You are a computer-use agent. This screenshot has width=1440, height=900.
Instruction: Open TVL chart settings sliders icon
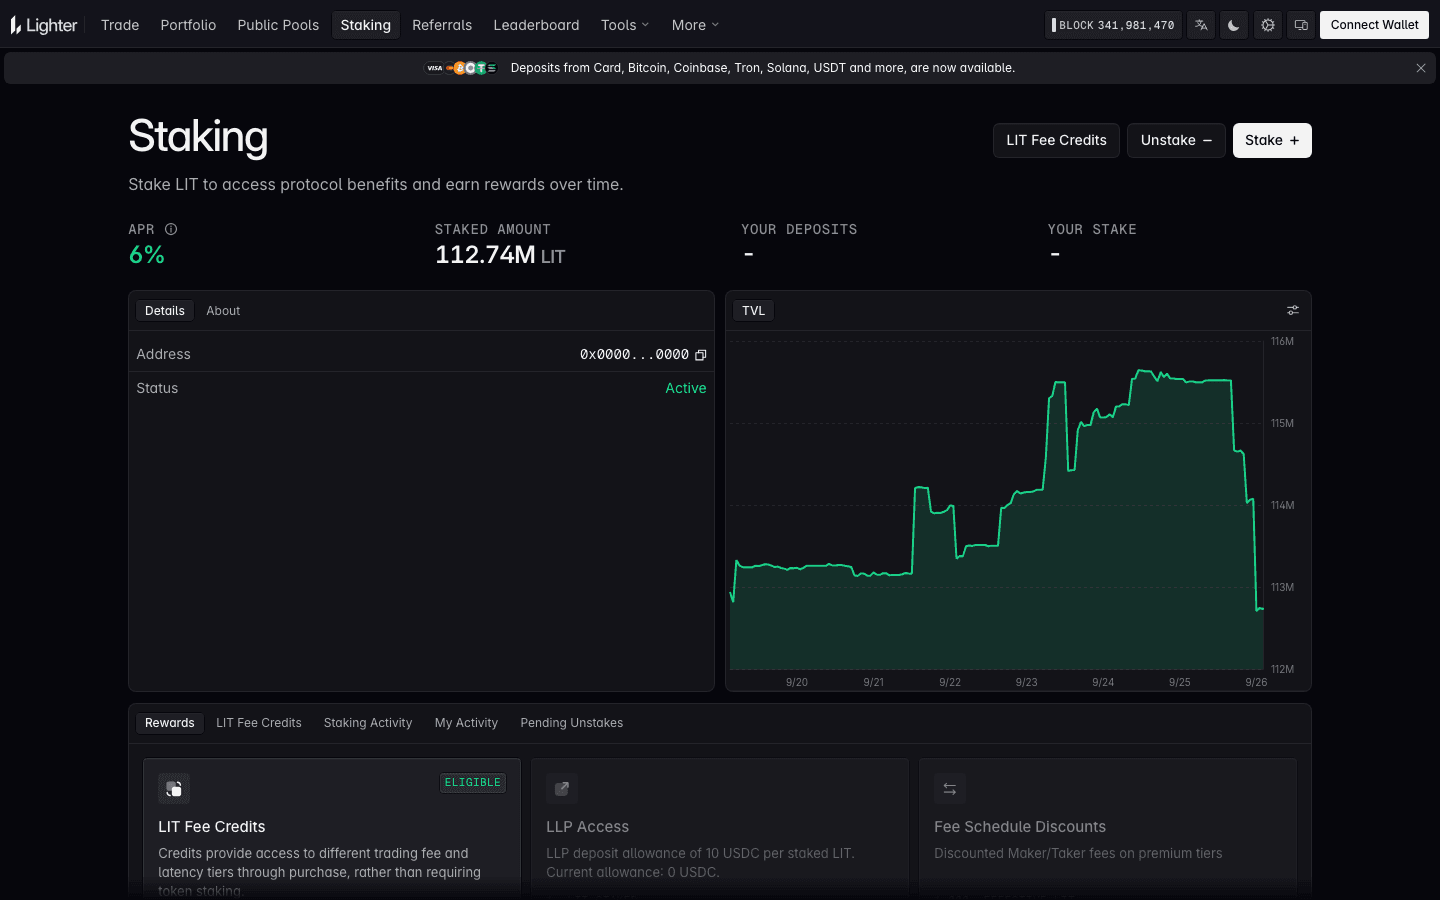pos(1293,311)
